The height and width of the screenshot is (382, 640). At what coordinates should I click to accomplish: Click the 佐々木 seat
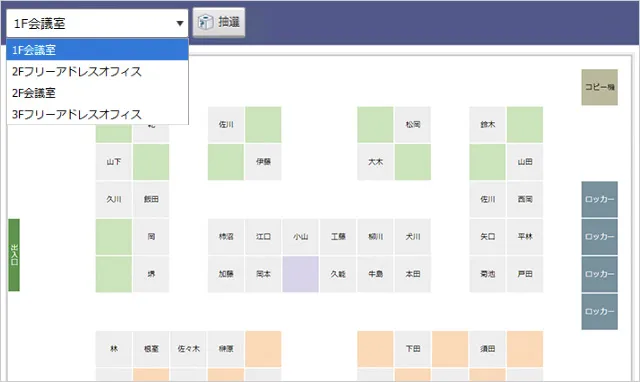pos(189,349)
